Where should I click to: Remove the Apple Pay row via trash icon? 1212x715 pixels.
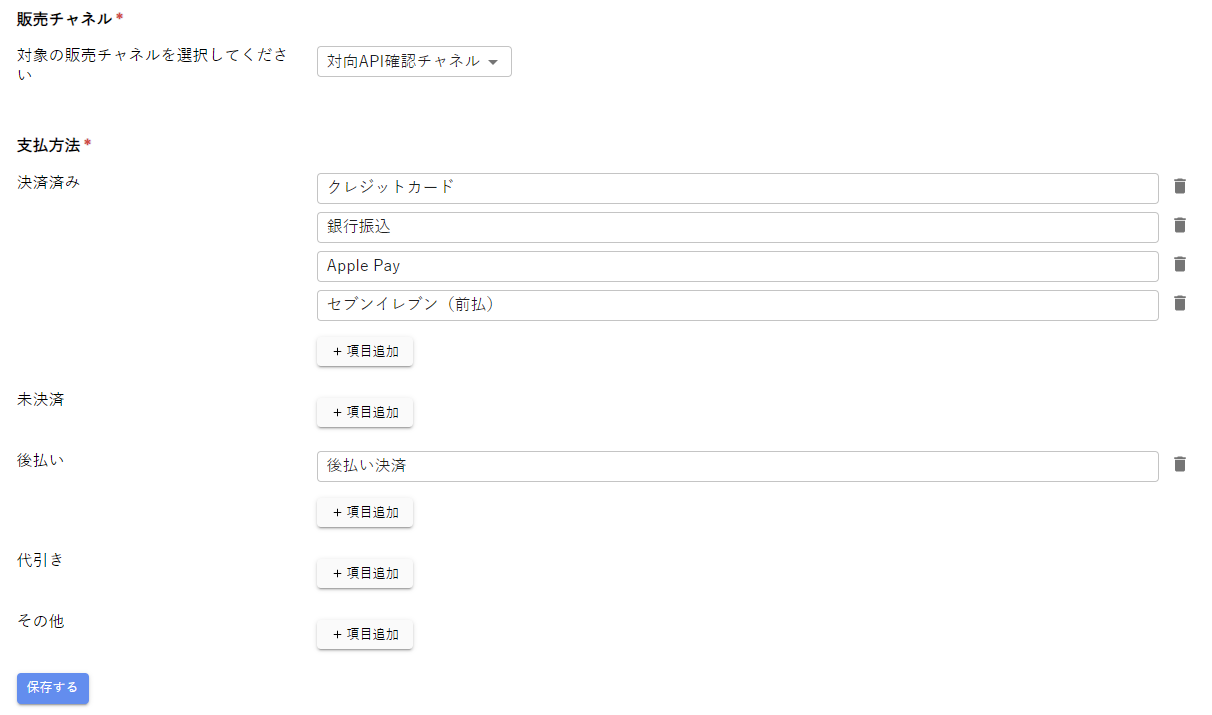(1180, 264)
